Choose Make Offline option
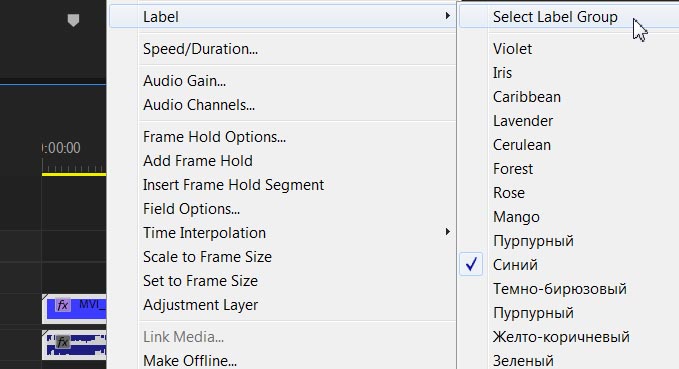Screen dimensions: 679x369 click(190, 361)
